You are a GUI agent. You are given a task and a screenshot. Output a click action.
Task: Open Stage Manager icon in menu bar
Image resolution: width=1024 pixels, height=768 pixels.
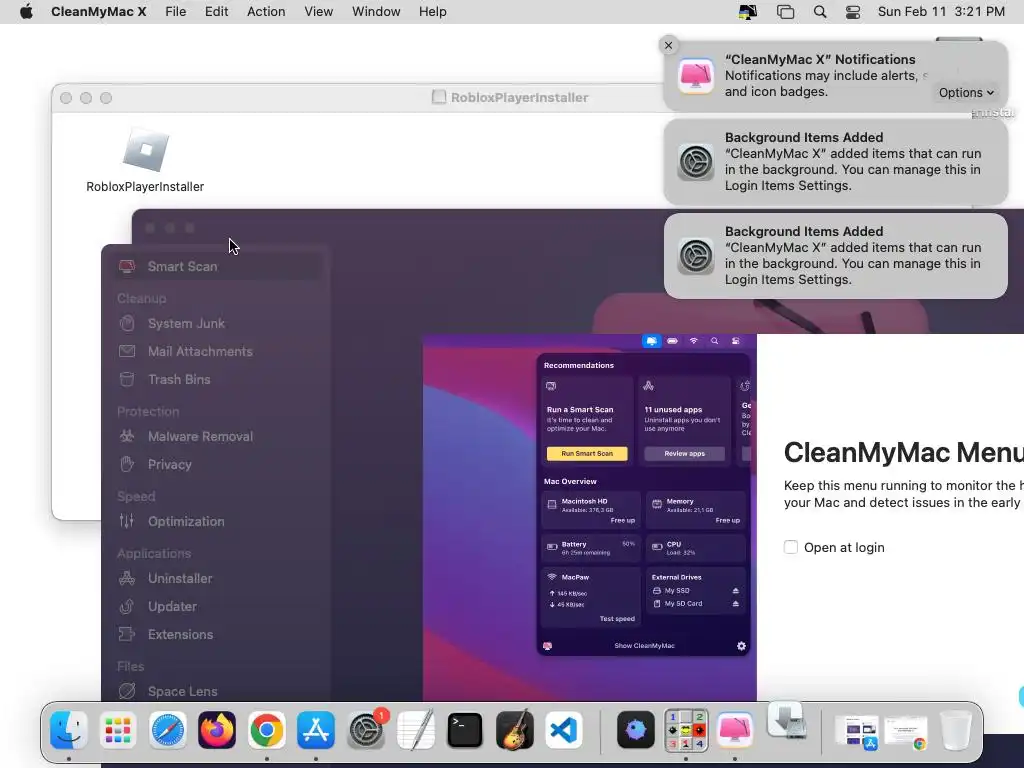click(786, 12)
